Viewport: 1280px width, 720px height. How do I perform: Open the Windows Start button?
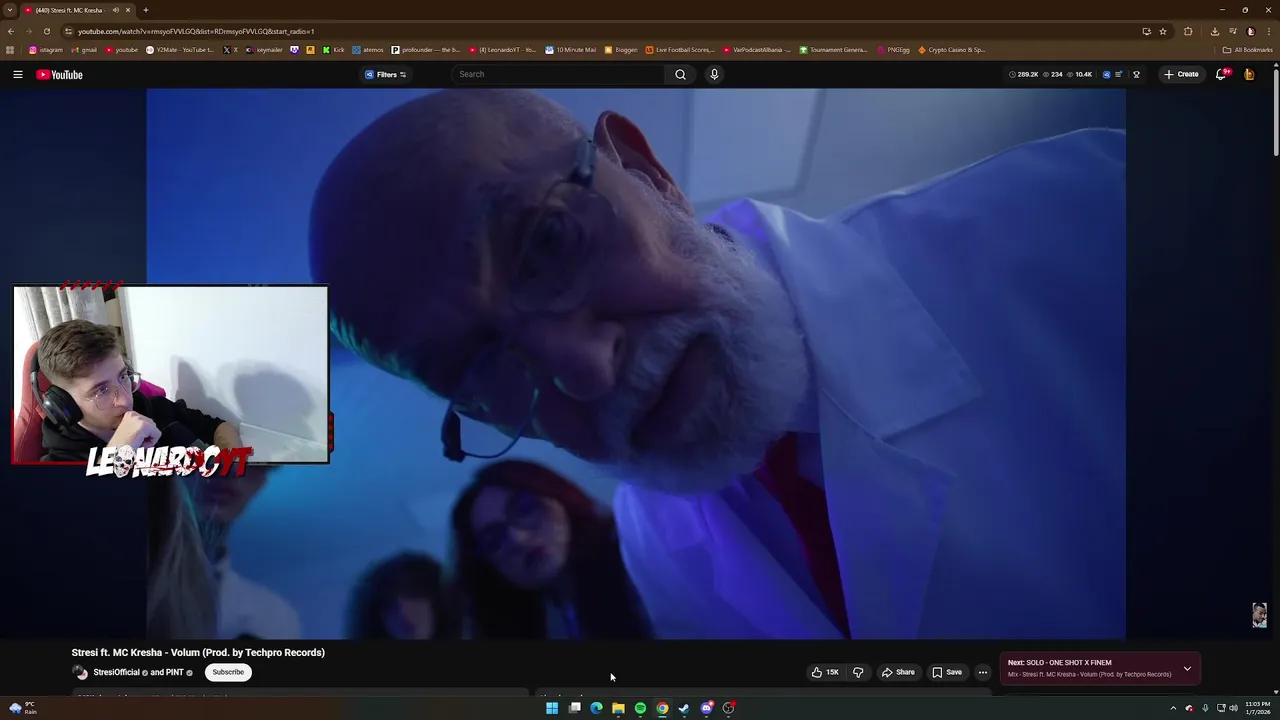552,708
